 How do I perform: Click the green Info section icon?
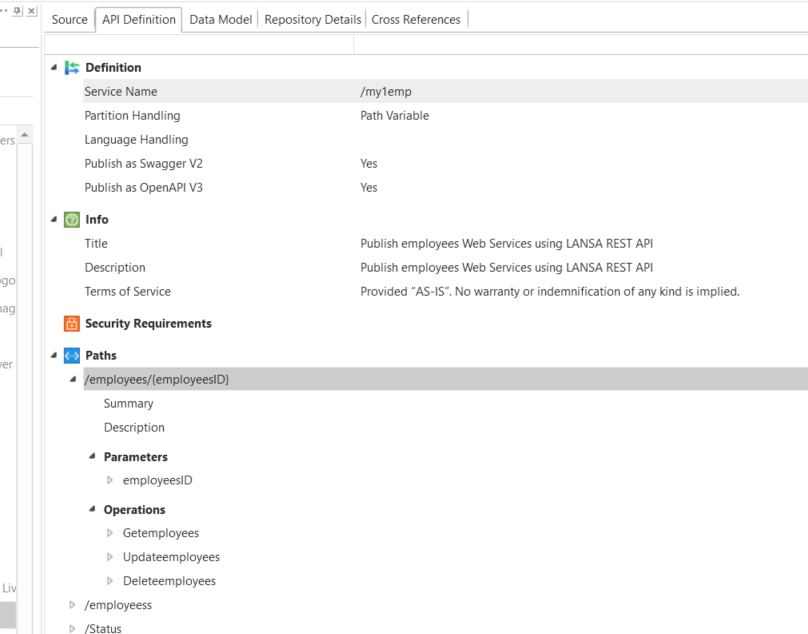pyautogui.click(x=71, y=220)
